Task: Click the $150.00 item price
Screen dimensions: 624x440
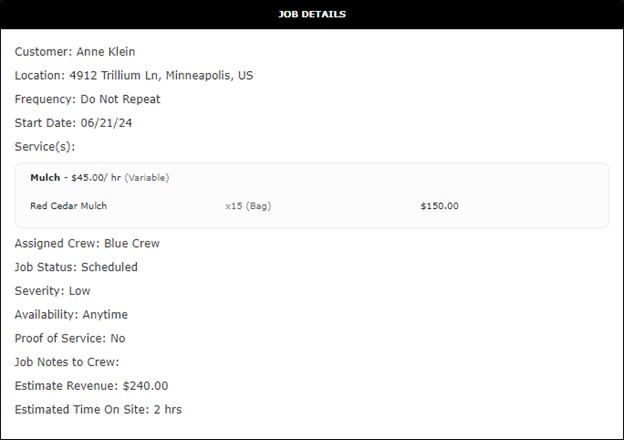Action: (x=439, y=206)
